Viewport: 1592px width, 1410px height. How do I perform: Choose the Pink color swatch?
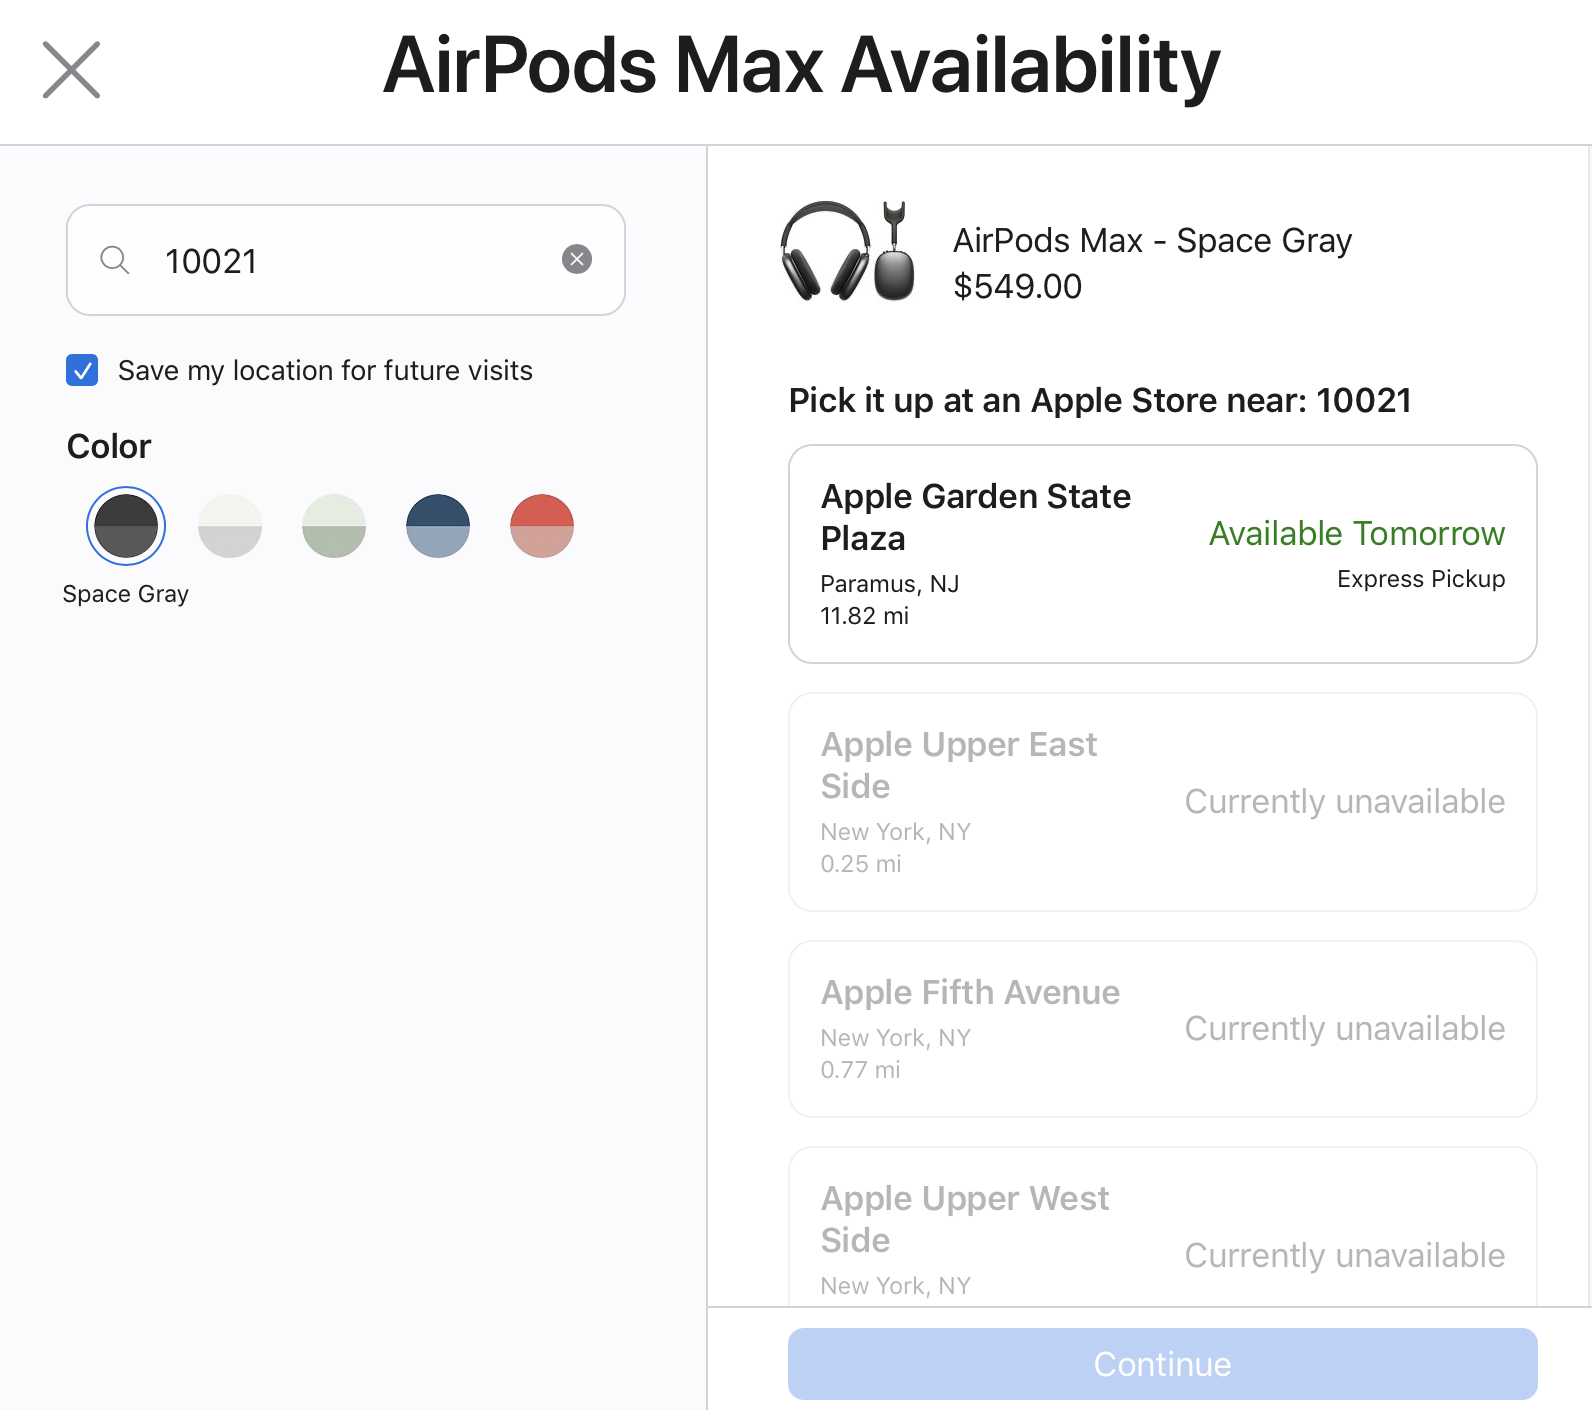(542, 526)
